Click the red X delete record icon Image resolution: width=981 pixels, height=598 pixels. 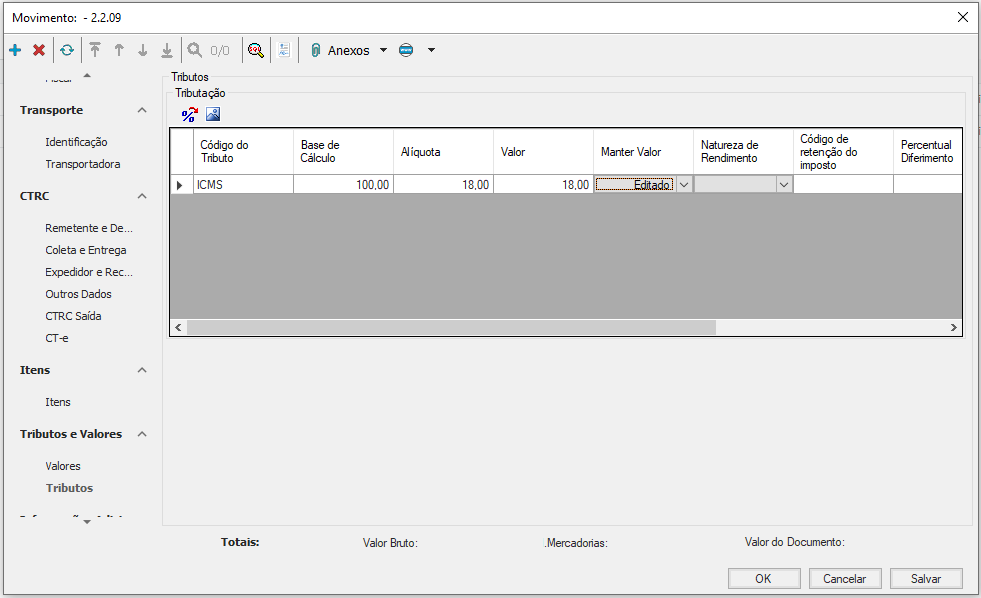(39, 50)
